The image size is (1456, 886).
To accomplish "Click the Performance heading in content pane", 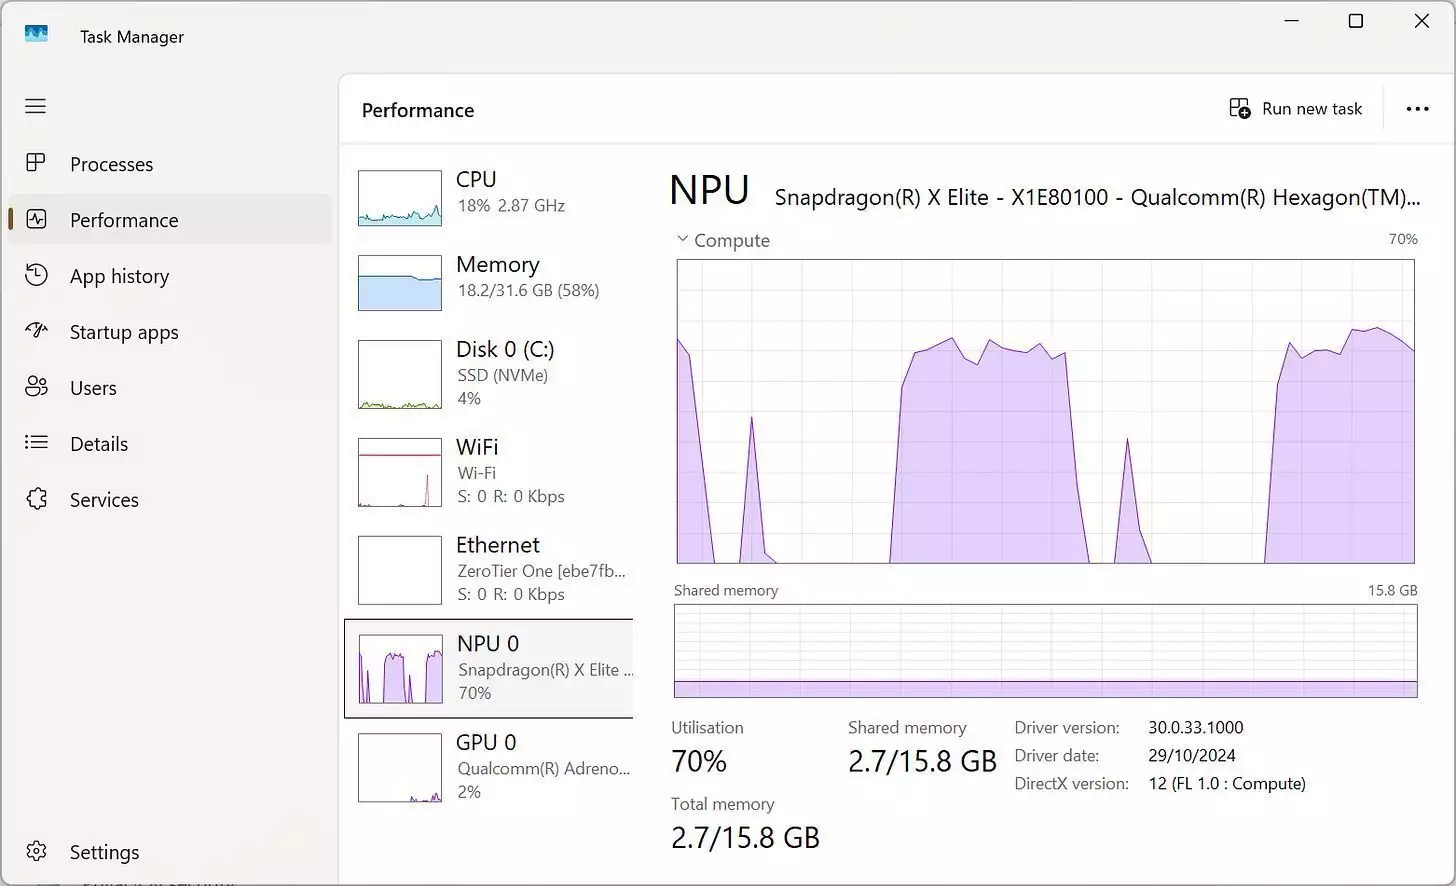I will 418,110.
